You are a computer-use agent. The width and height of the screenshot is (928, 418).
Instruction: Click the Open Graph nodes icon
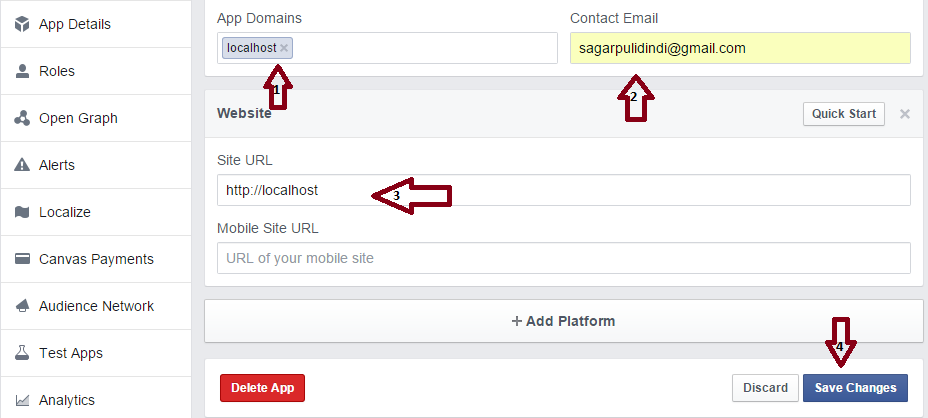22,118
